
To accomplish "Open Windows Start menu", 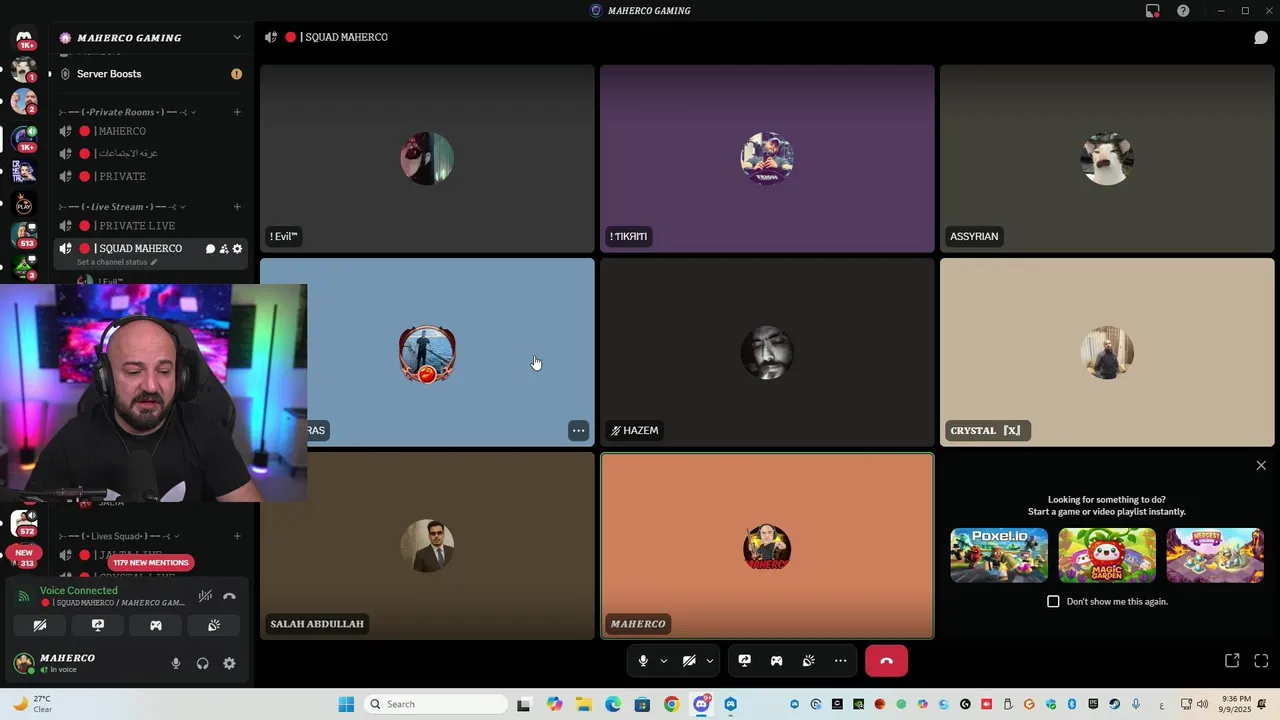I will (x=346, y=704).
